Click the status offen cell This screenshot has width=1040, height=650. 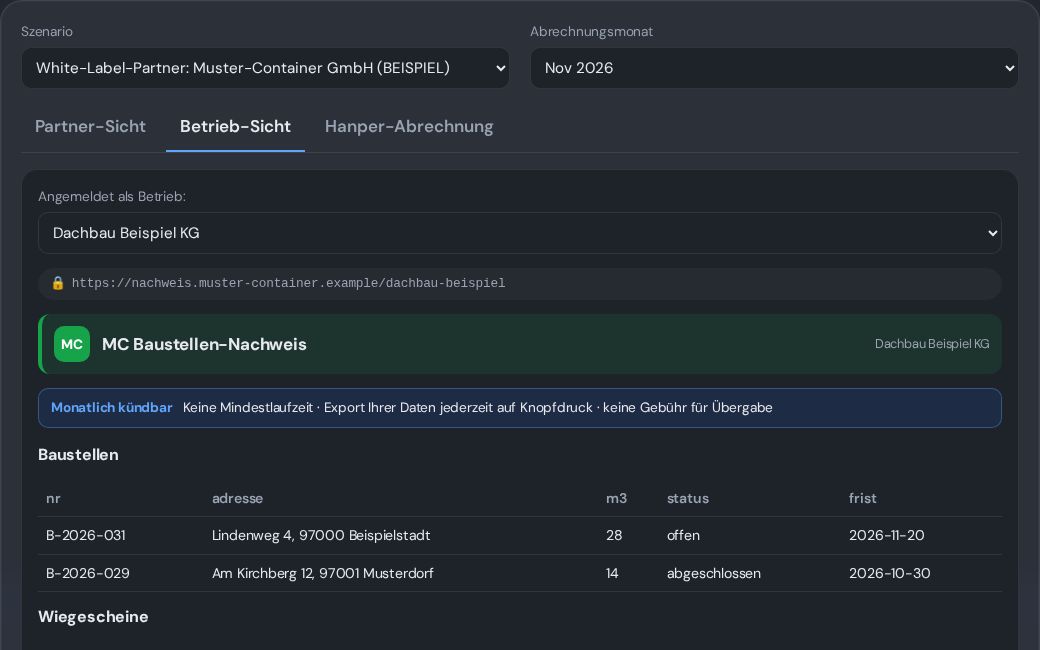(683, 535)
